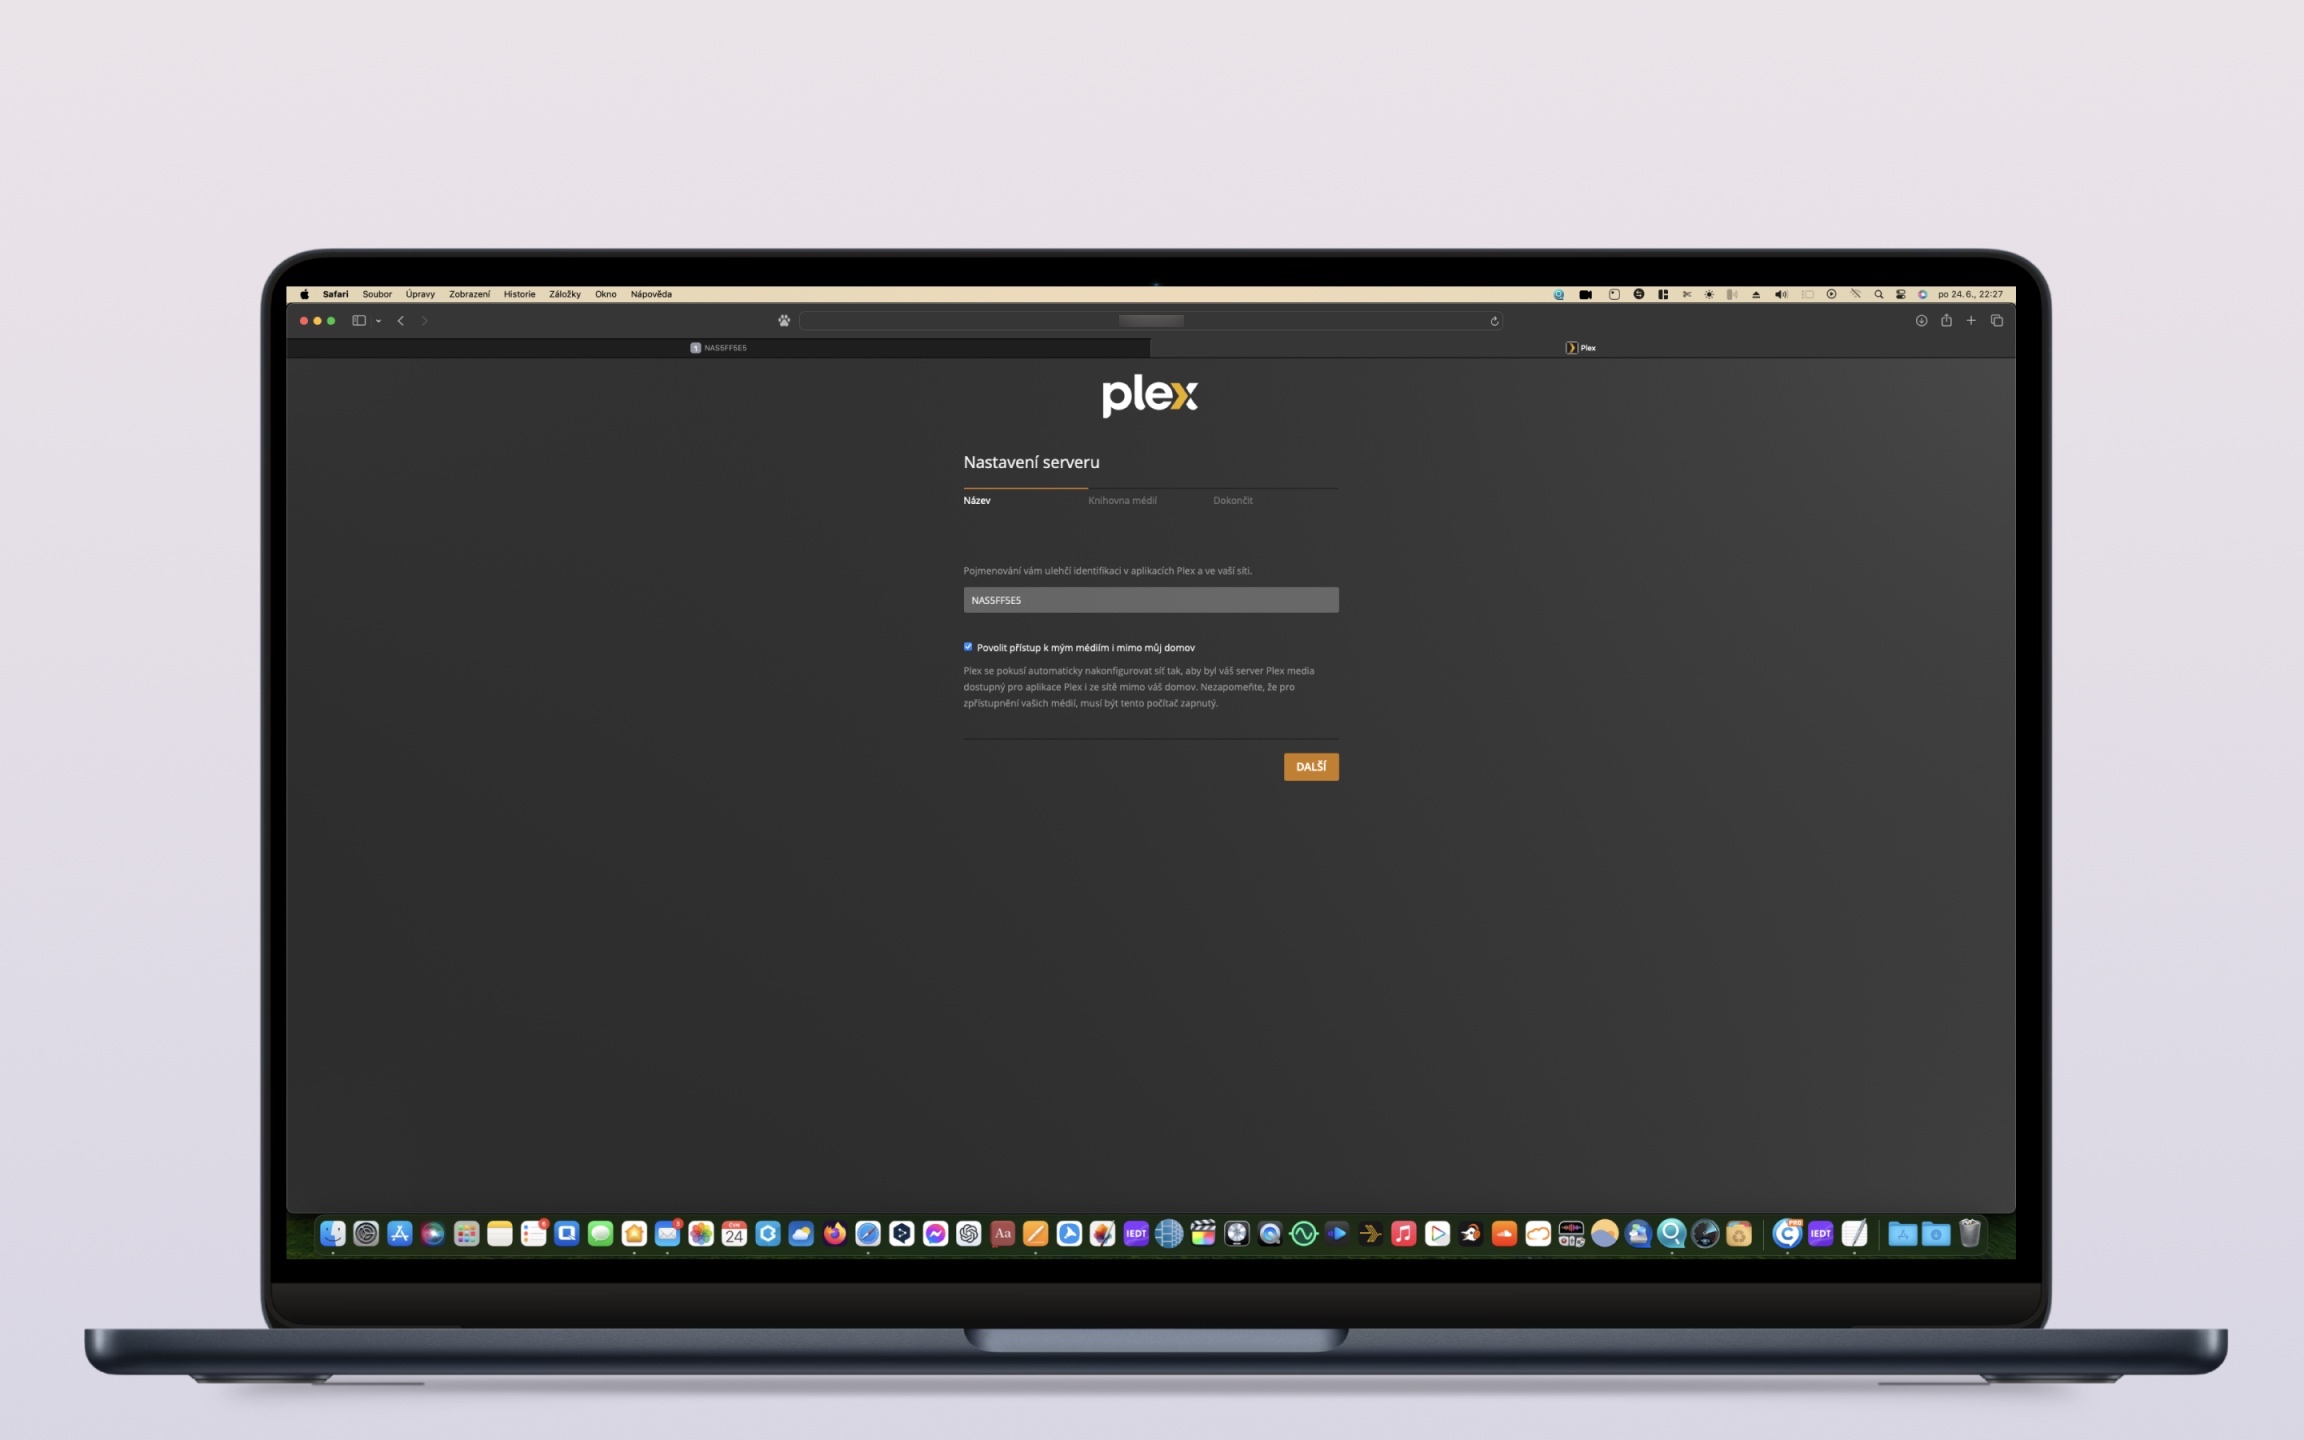Click the page reload icon
2304x1440 pixels.
(1494, 321)
